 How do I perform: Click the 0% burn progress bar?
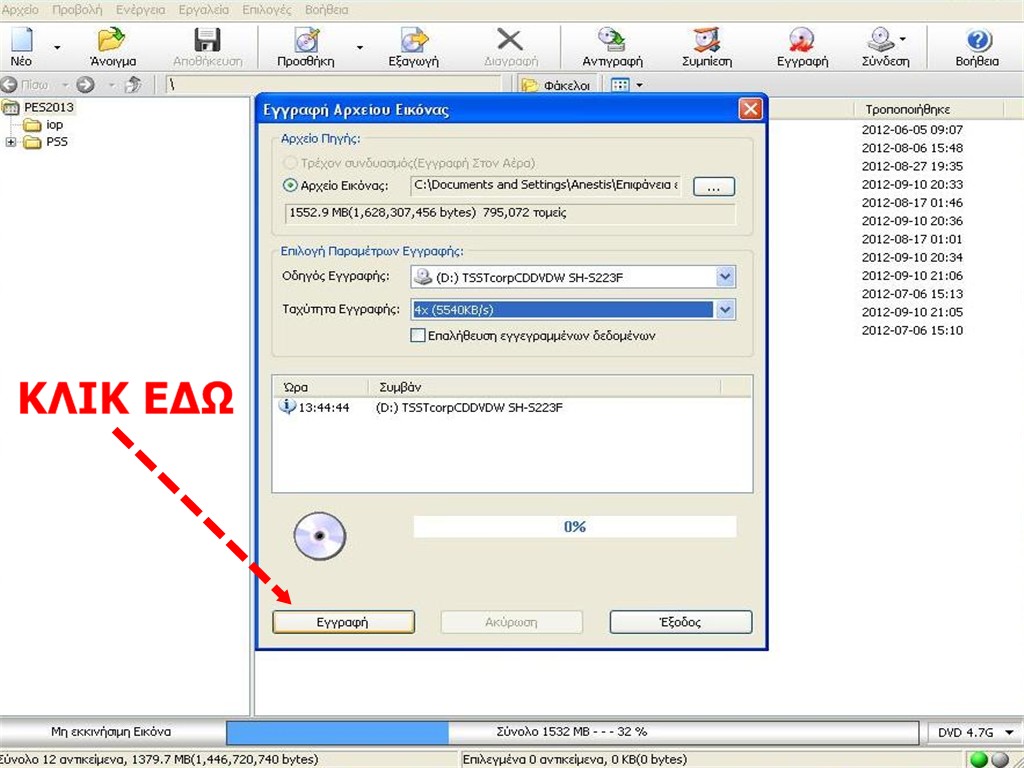coord(574,527)
